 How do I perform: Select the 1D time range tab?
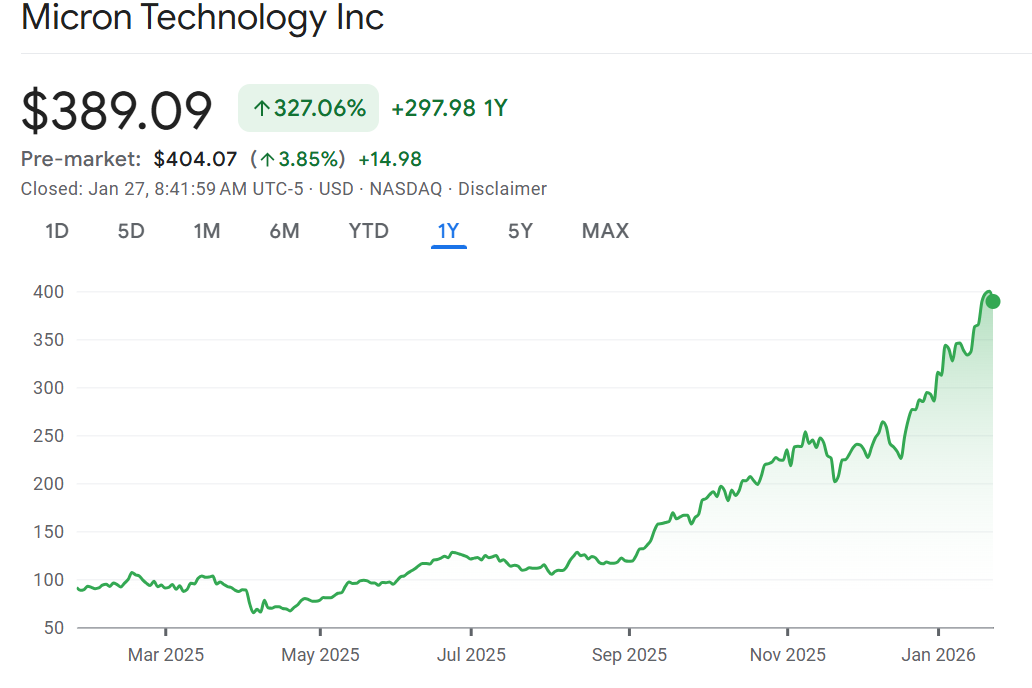[57, 231]
